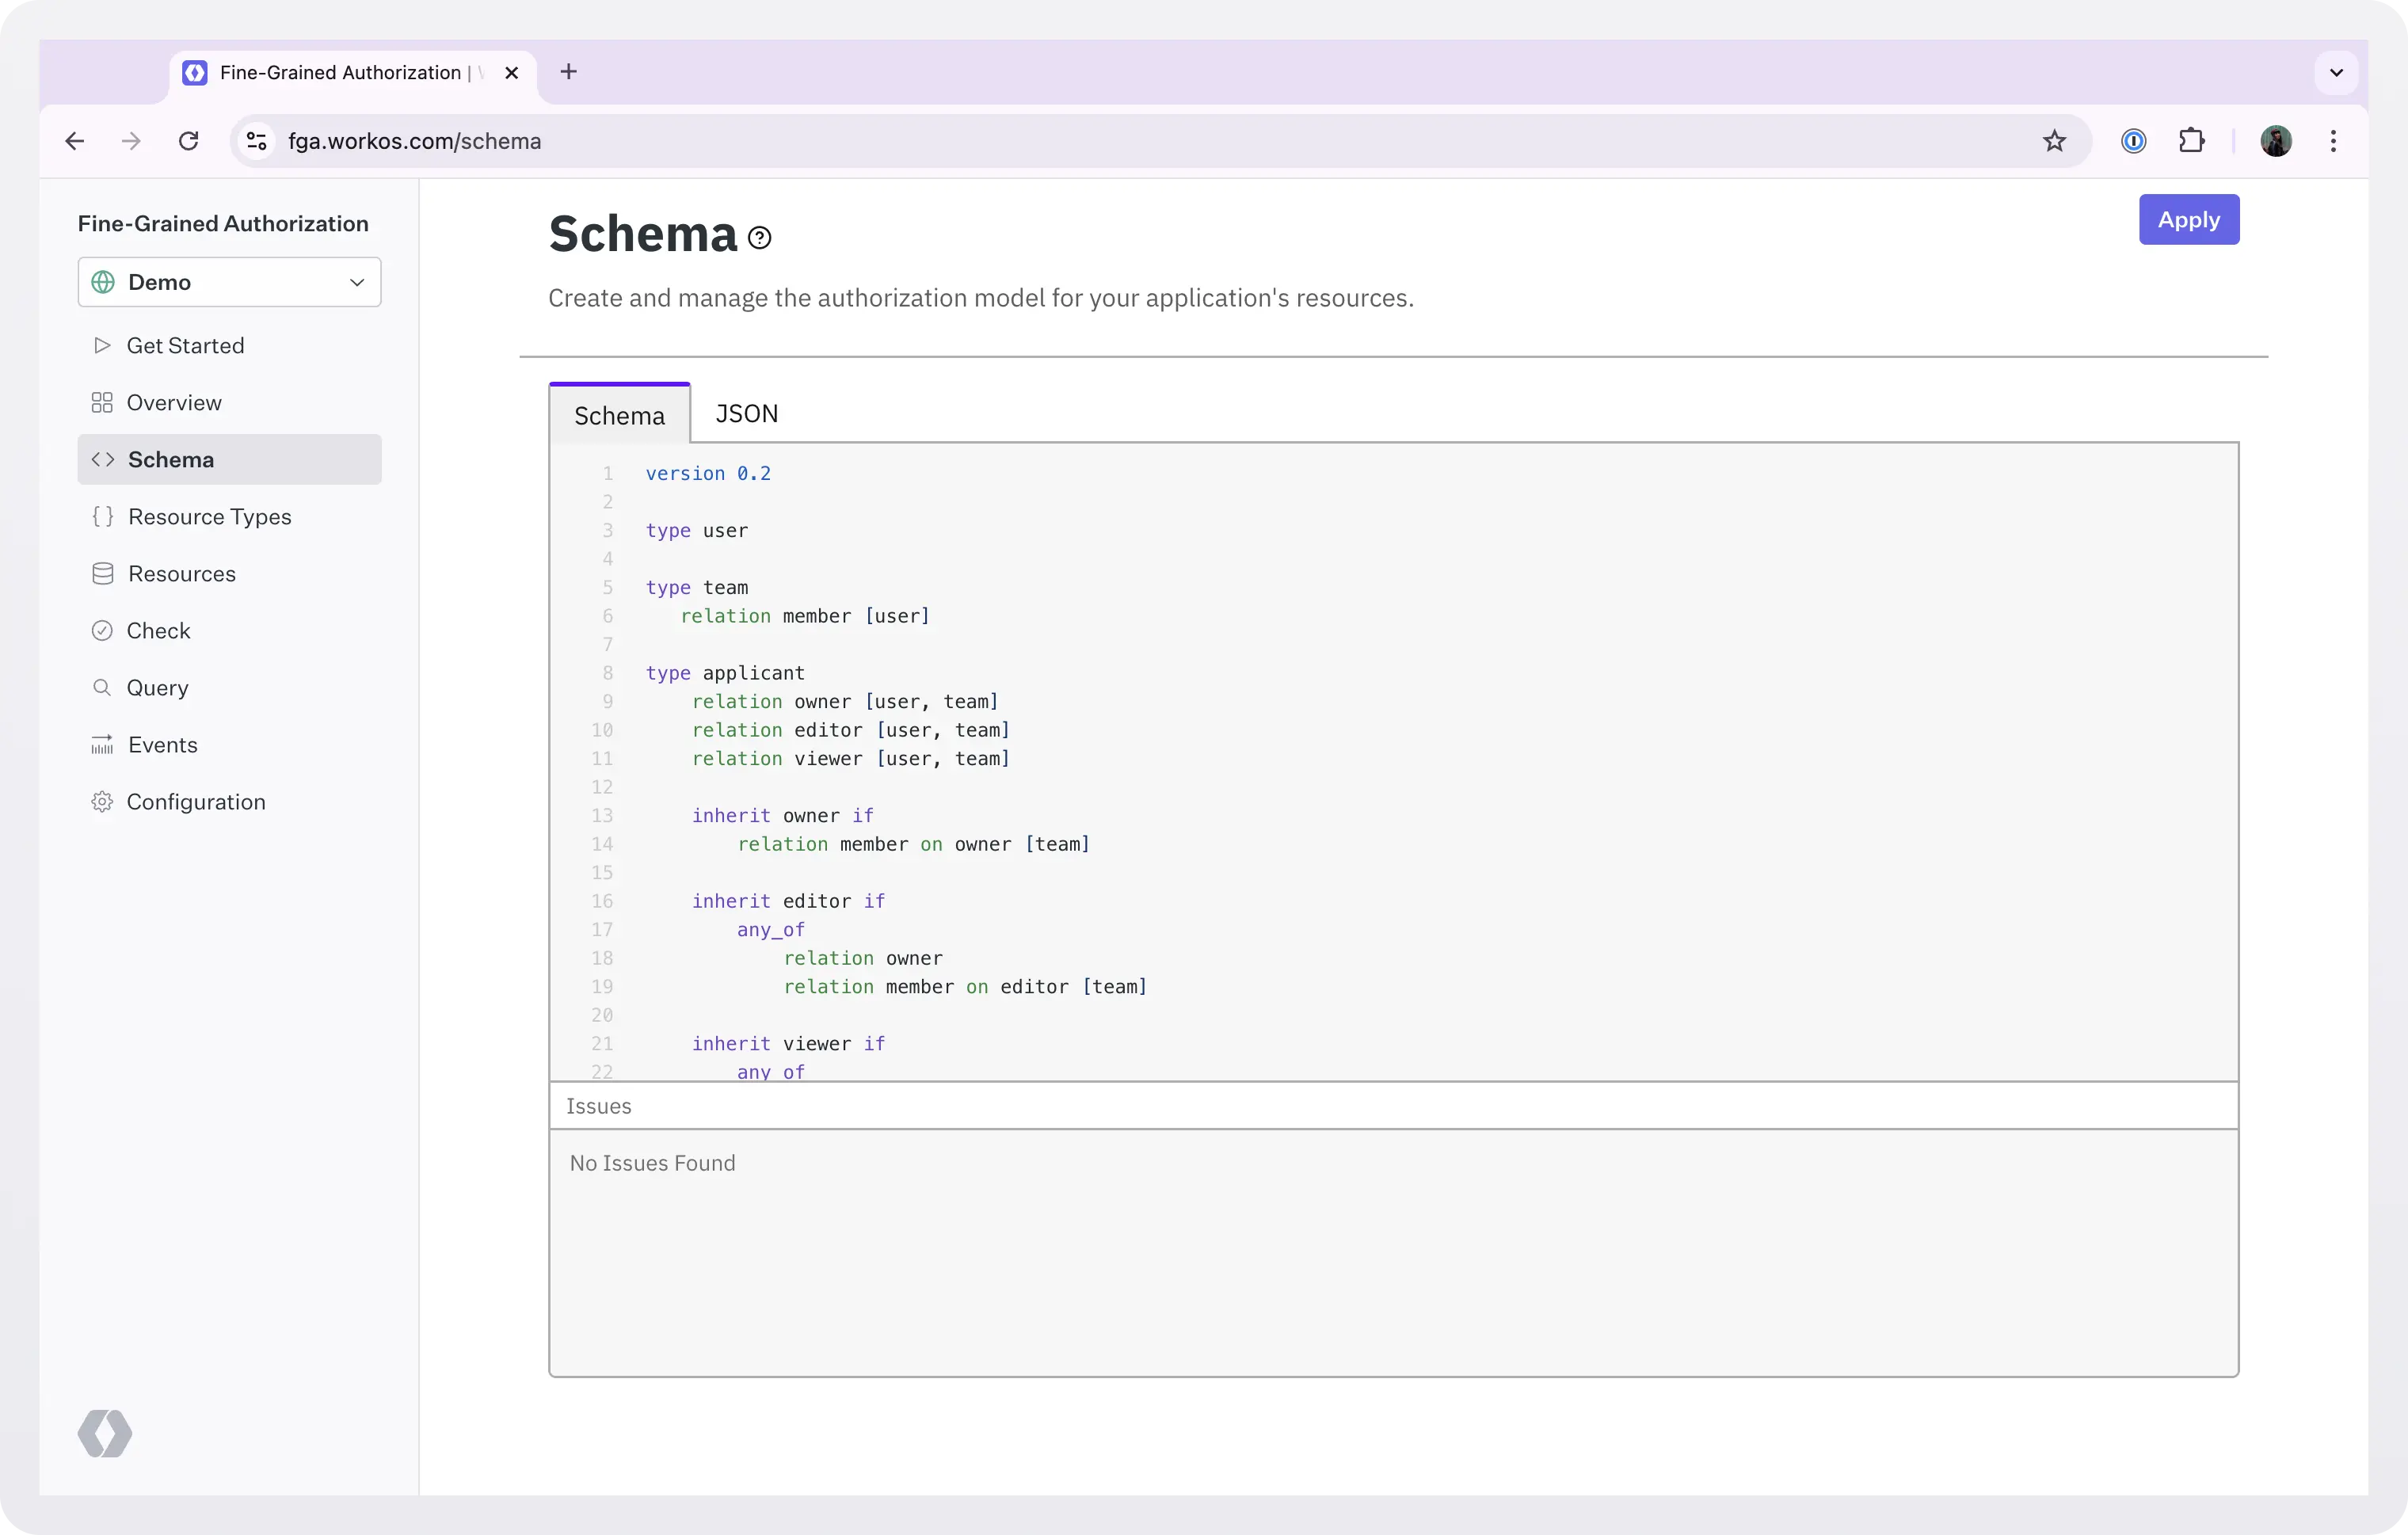Click the 'No Issues Found' message
The width and height of the screenshot is (2408, 1535).
(x=652, y=1163)
